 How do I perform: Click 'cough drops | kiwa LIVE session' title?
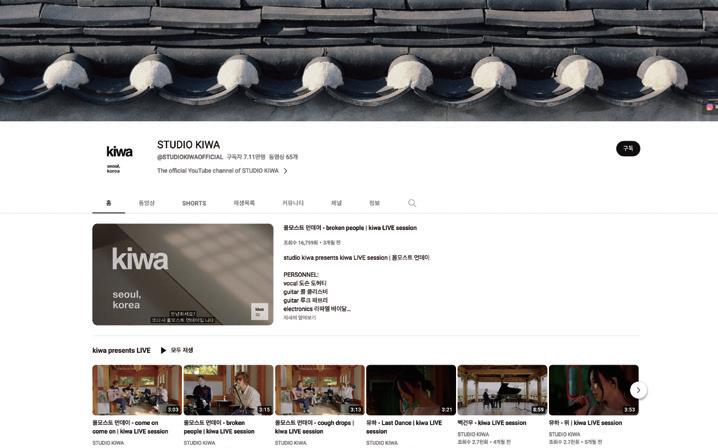[x=315, y=427]
